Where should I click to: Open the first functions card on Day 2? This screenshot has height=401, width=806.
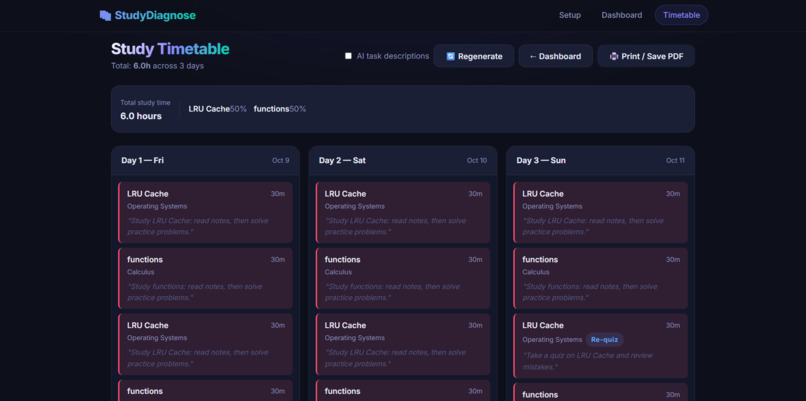[x=403, y=278]
